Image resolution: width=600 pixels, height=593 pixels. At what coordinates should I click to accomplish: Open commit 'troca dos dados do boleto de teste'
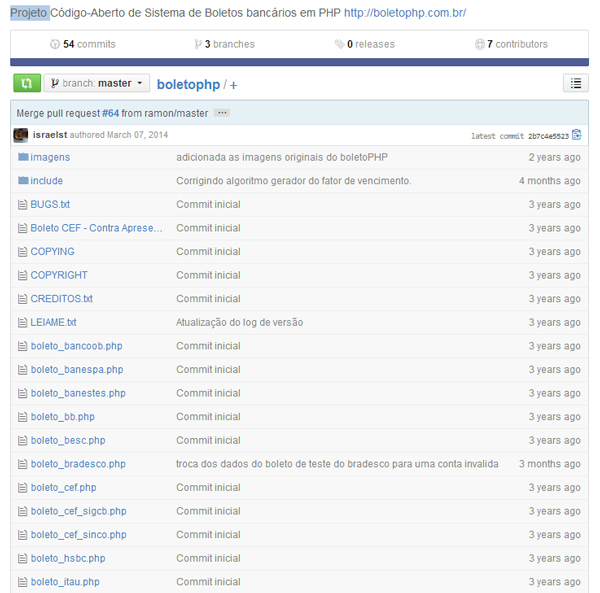coord(337,464)
